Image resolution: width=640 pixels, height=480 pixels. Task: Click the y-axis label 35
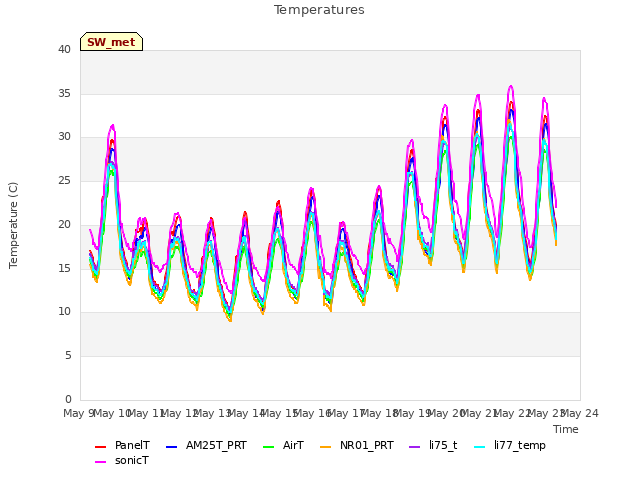pos(64,93)
